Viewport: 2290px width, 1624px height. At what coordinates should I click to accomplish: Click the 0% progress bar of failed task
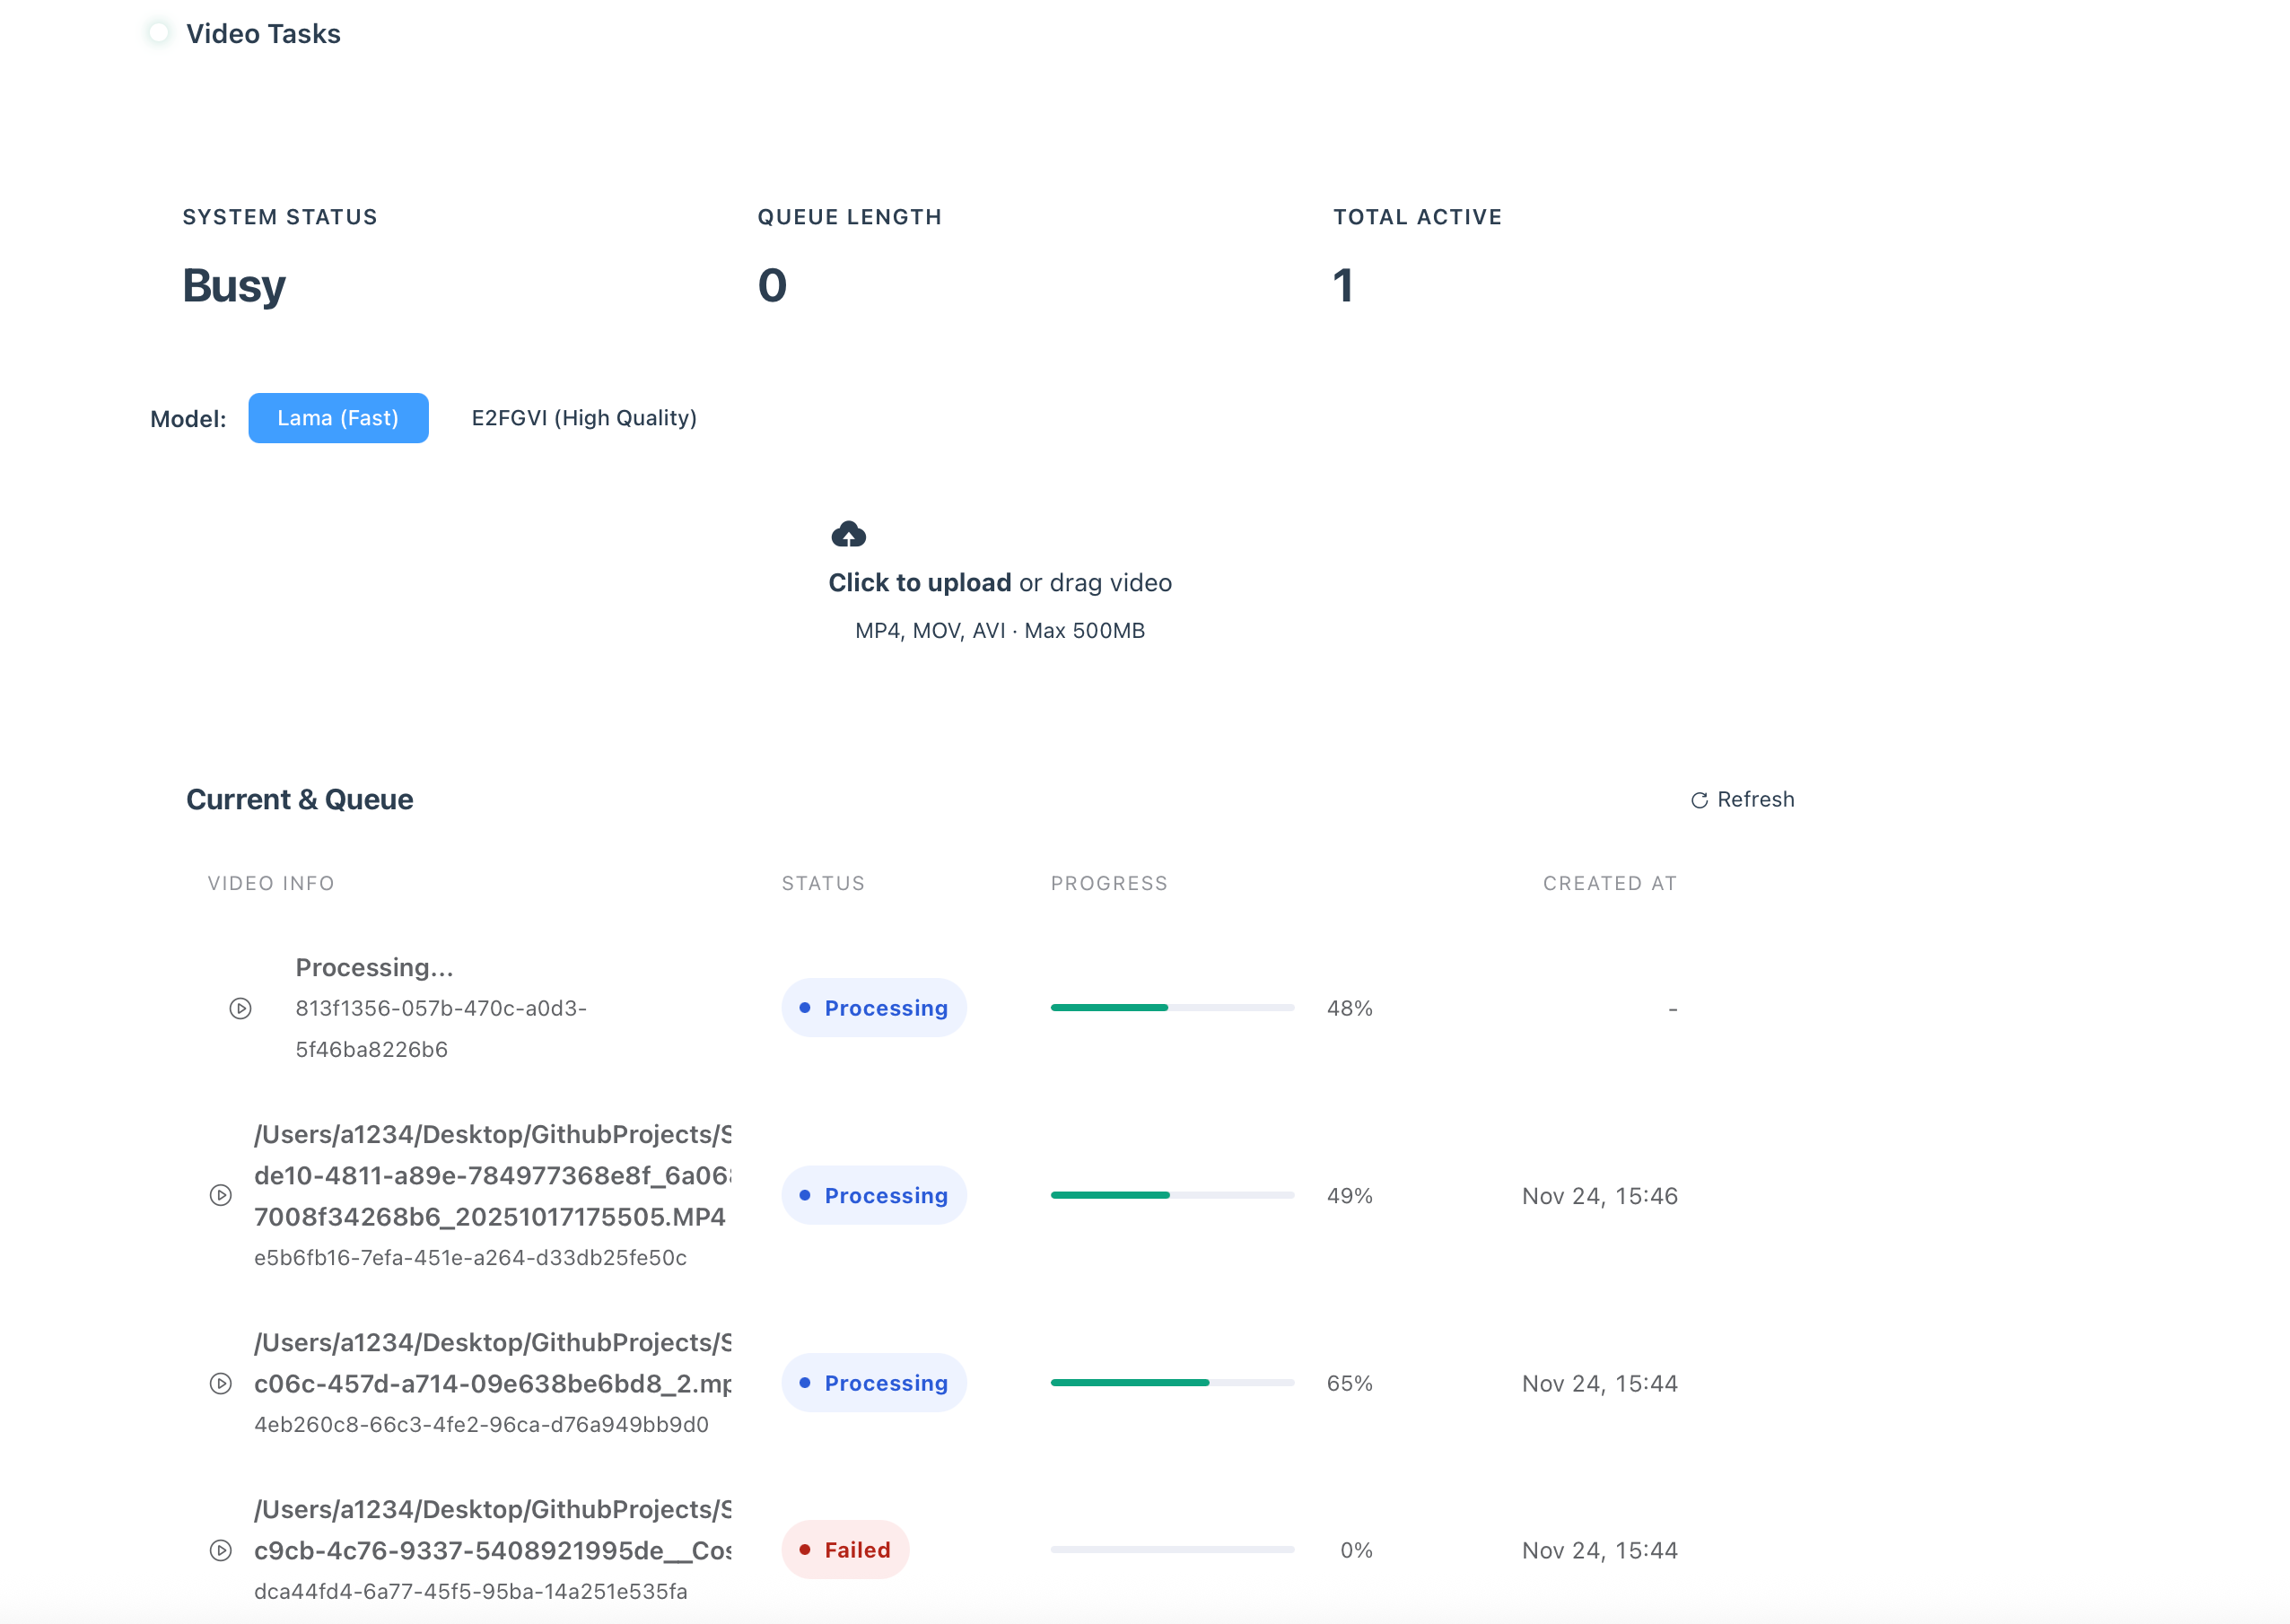[1171, 1550]
